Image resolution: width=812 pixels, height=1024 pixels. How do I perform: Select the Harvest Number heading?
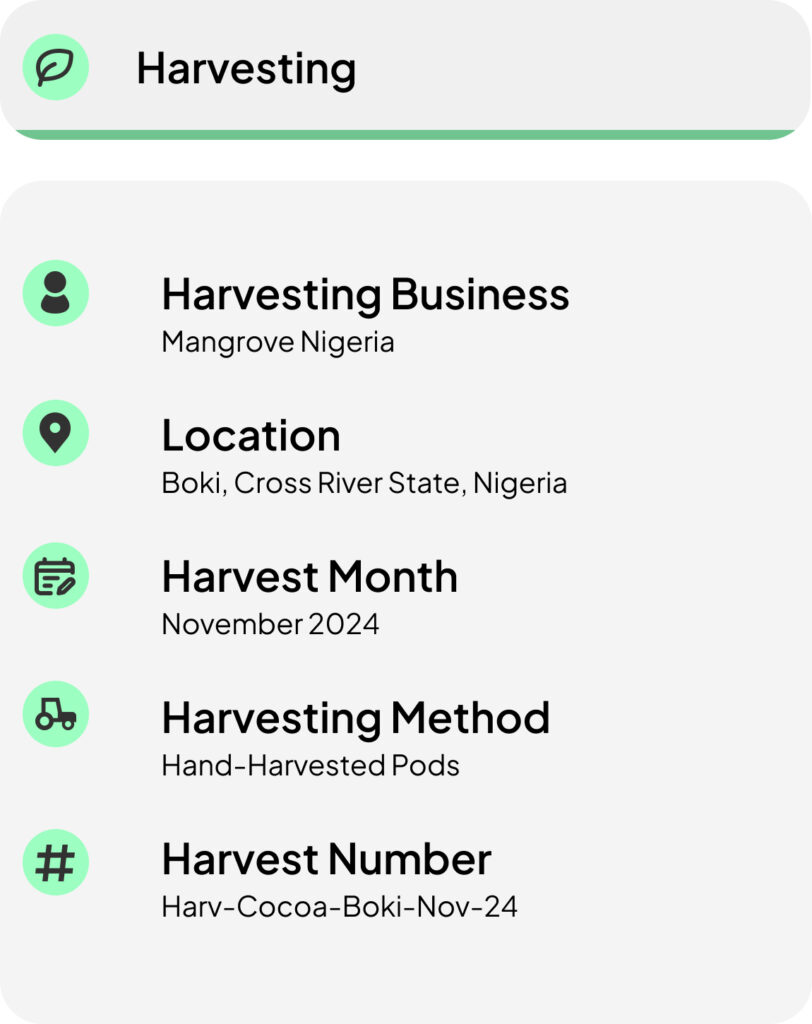(x=326, y=859)
